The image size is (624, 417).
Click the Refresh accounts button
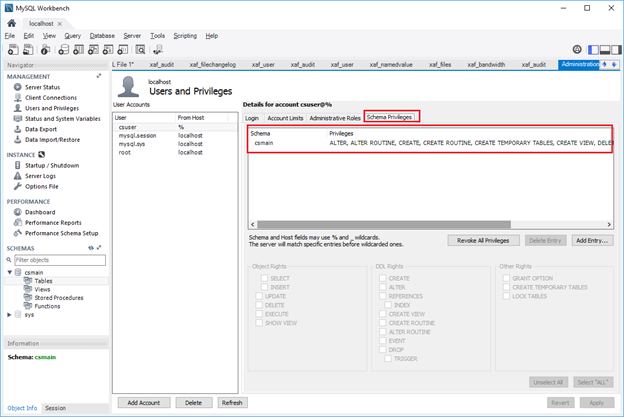232,403
